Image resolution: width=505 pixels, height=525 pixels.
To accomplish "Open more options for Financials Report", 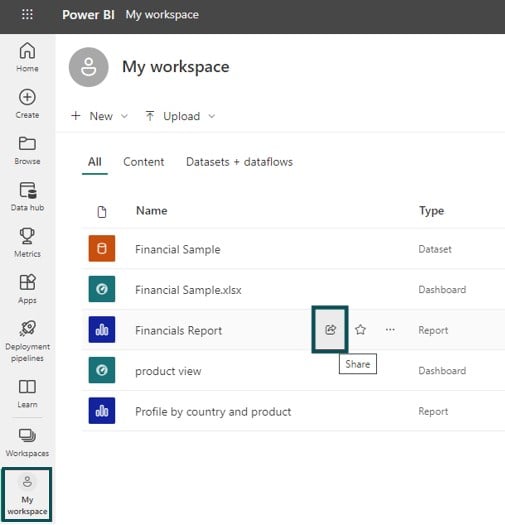I will coord(390,330).
